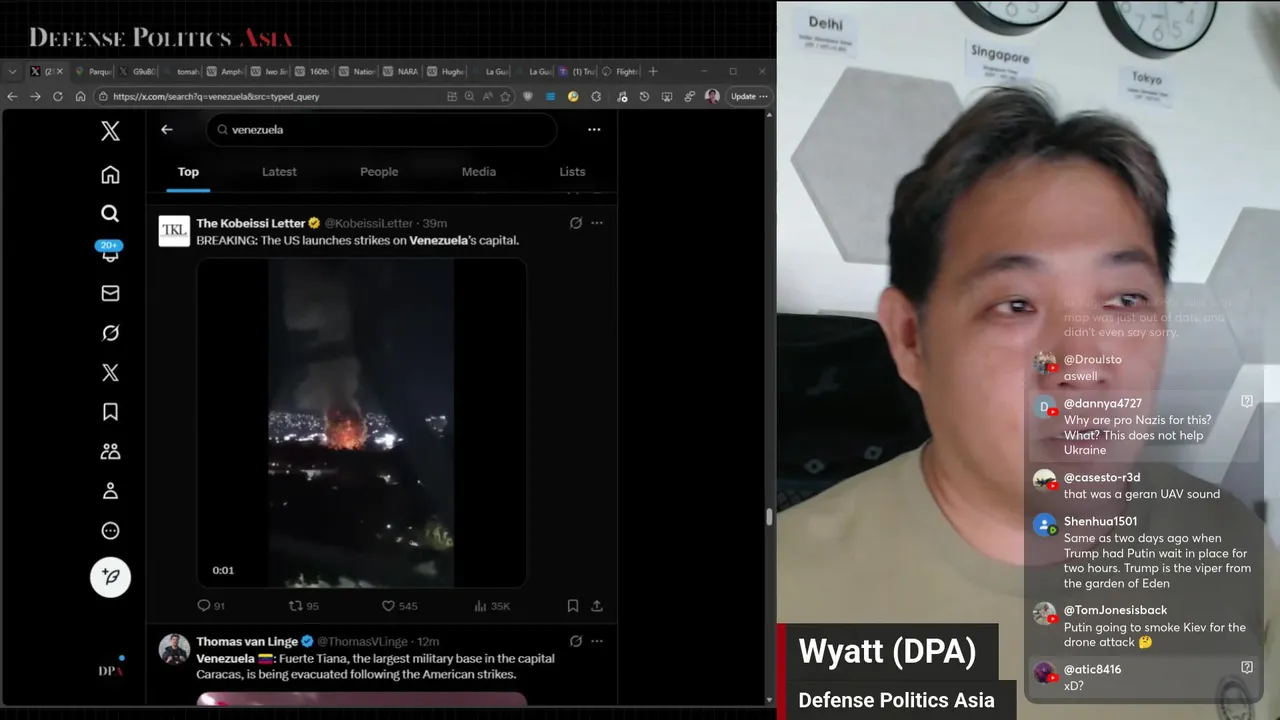Switch to the Media tab
The image size is (1280, 720).
479,172
